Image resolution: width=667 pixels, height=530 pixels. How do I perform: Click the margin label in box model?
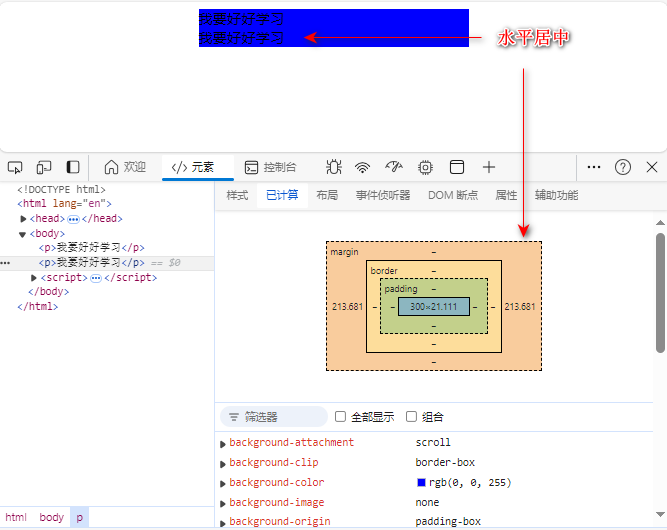(344, 252)
